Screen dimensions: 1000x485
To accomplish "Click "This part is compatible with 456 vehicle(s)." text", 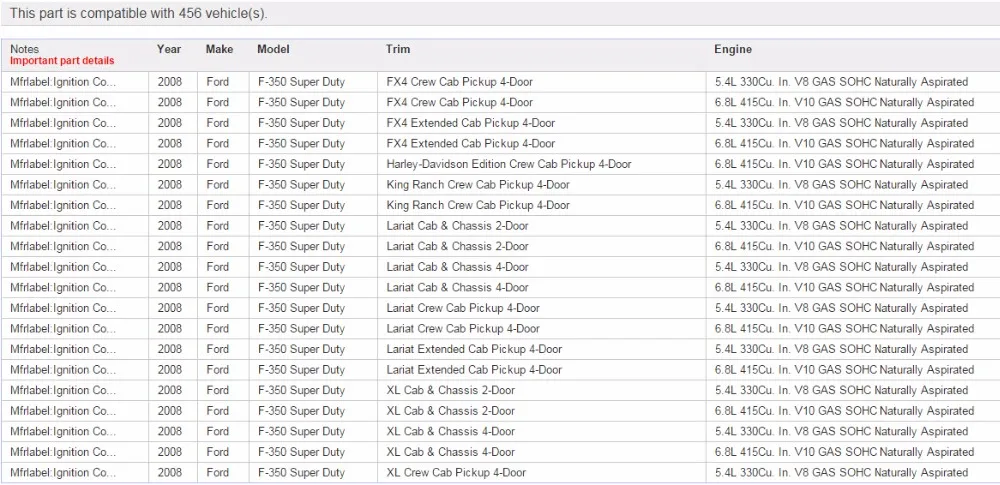I will point(139,13).
